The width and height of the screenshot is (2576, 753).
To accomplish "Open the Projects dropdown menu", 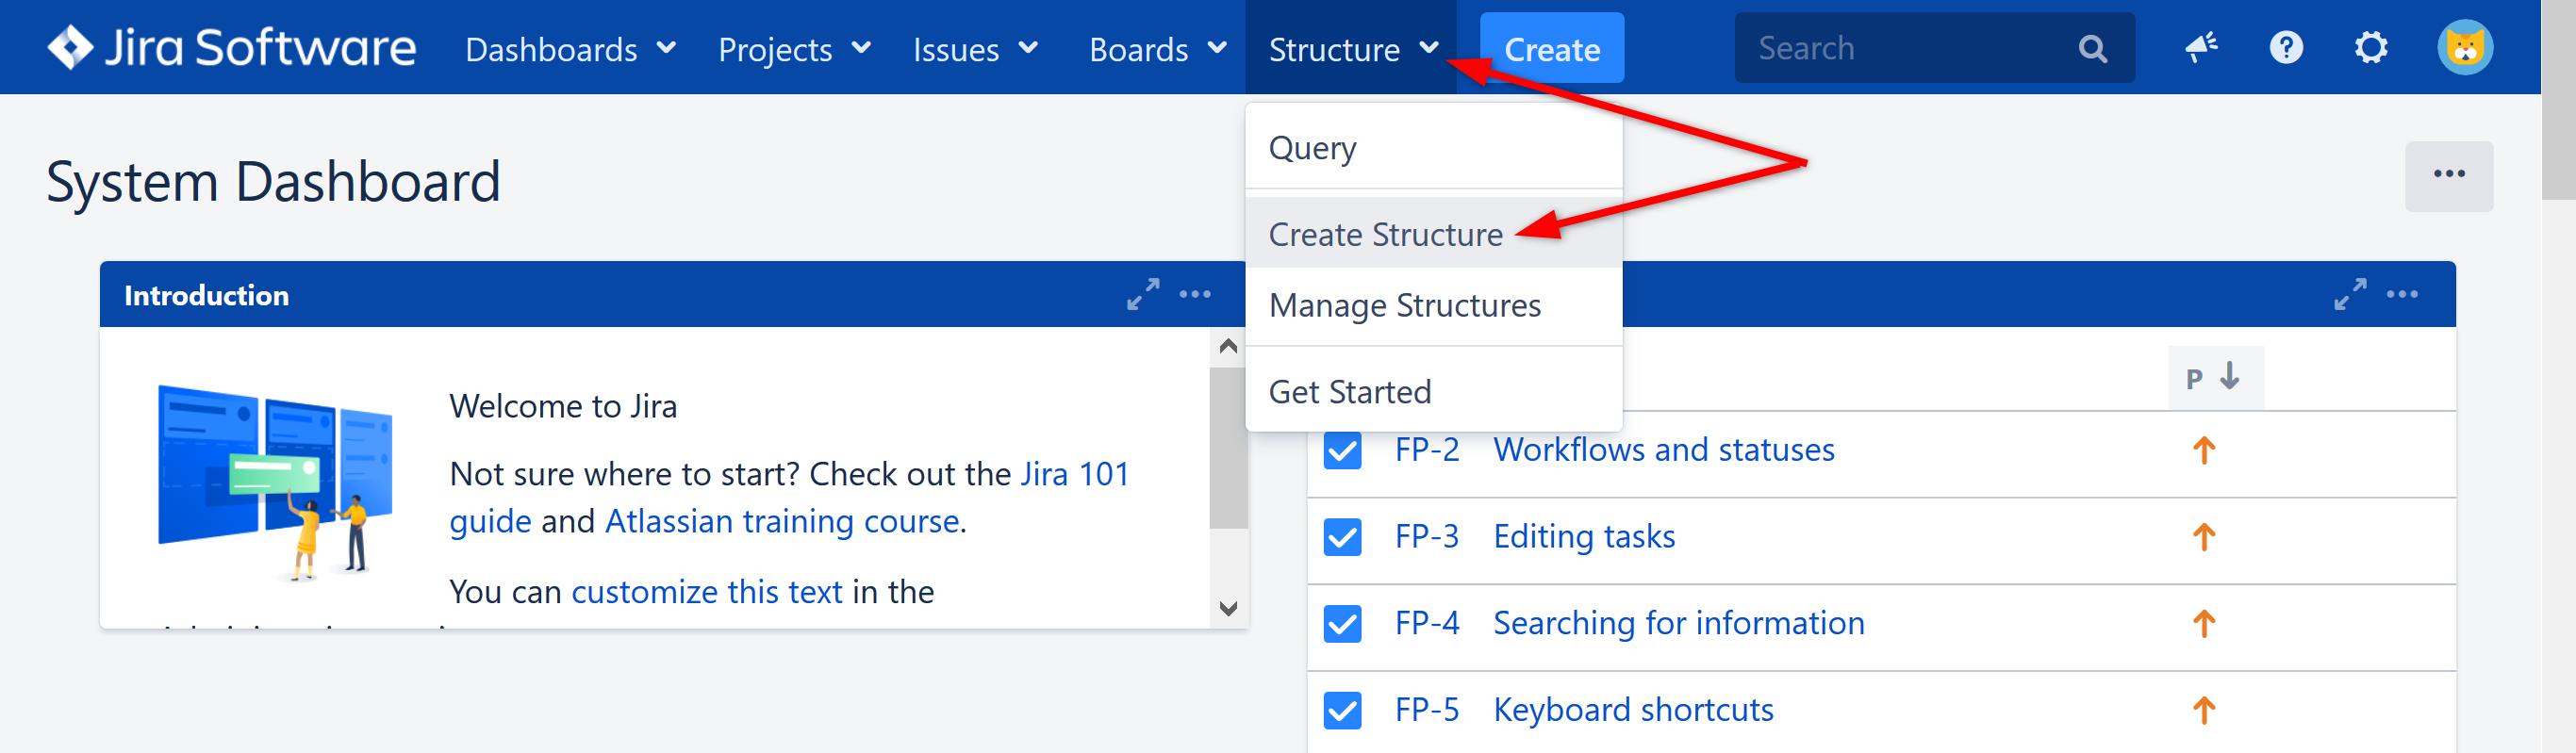I will [x=795, y=49].
